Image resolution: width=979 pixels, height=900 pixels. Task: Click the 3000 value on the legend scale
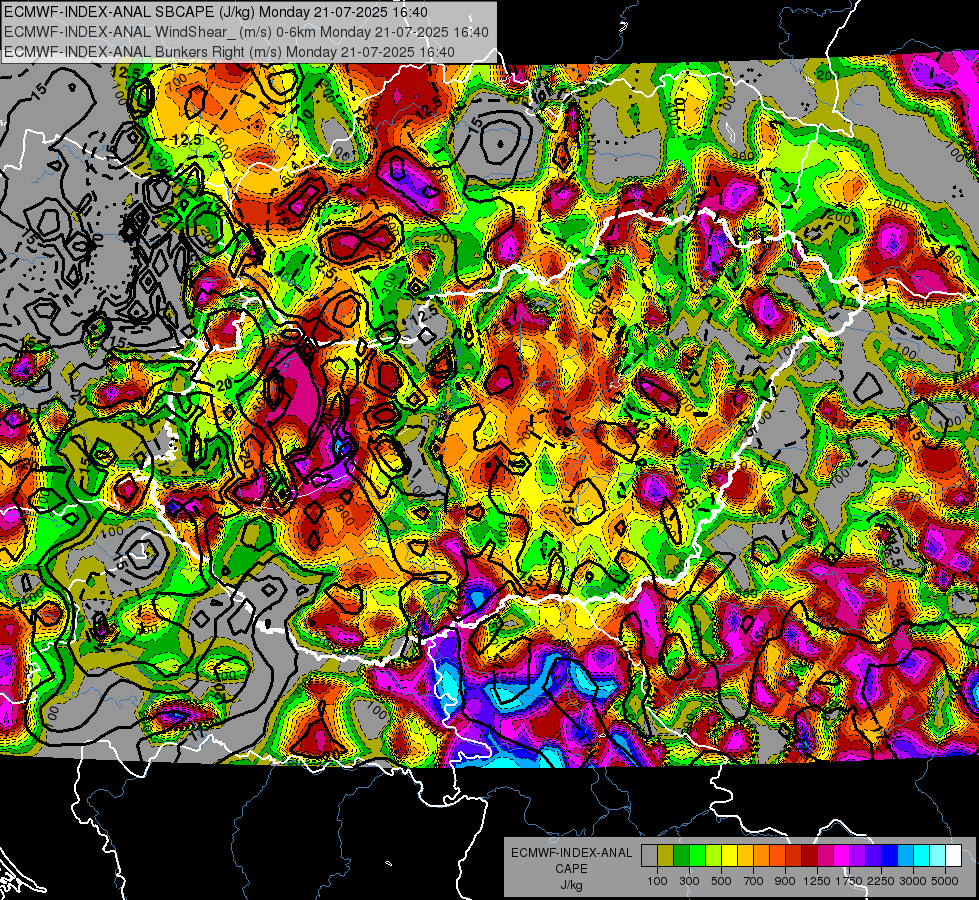click(913, 881)
